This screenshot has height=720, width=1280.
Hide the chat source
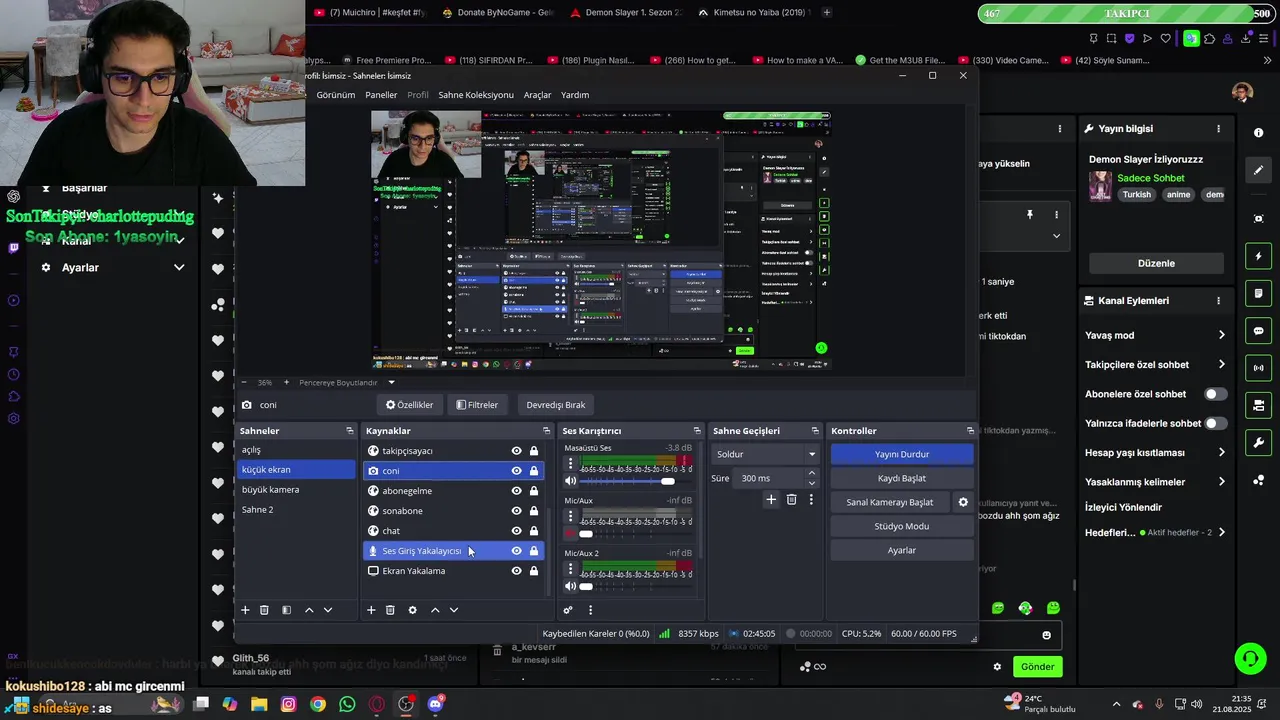pyautogui.click(x=516, y=531)
